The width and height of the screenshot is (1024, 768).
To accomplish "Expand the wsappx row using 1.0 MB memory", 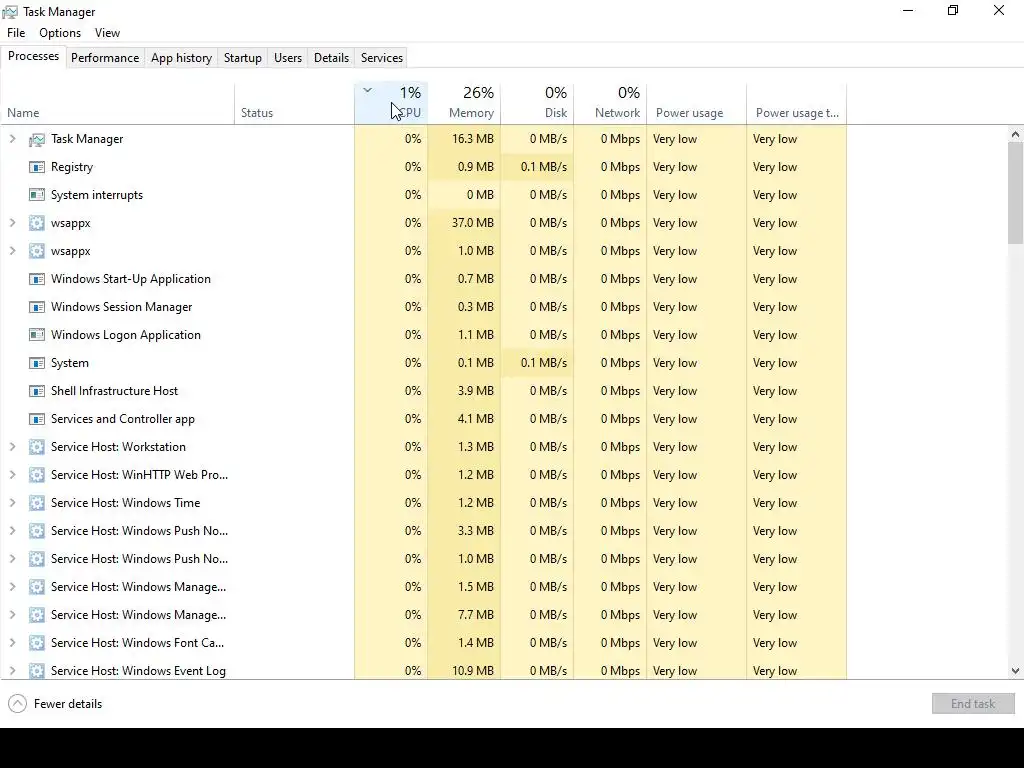I will point(12,251).
